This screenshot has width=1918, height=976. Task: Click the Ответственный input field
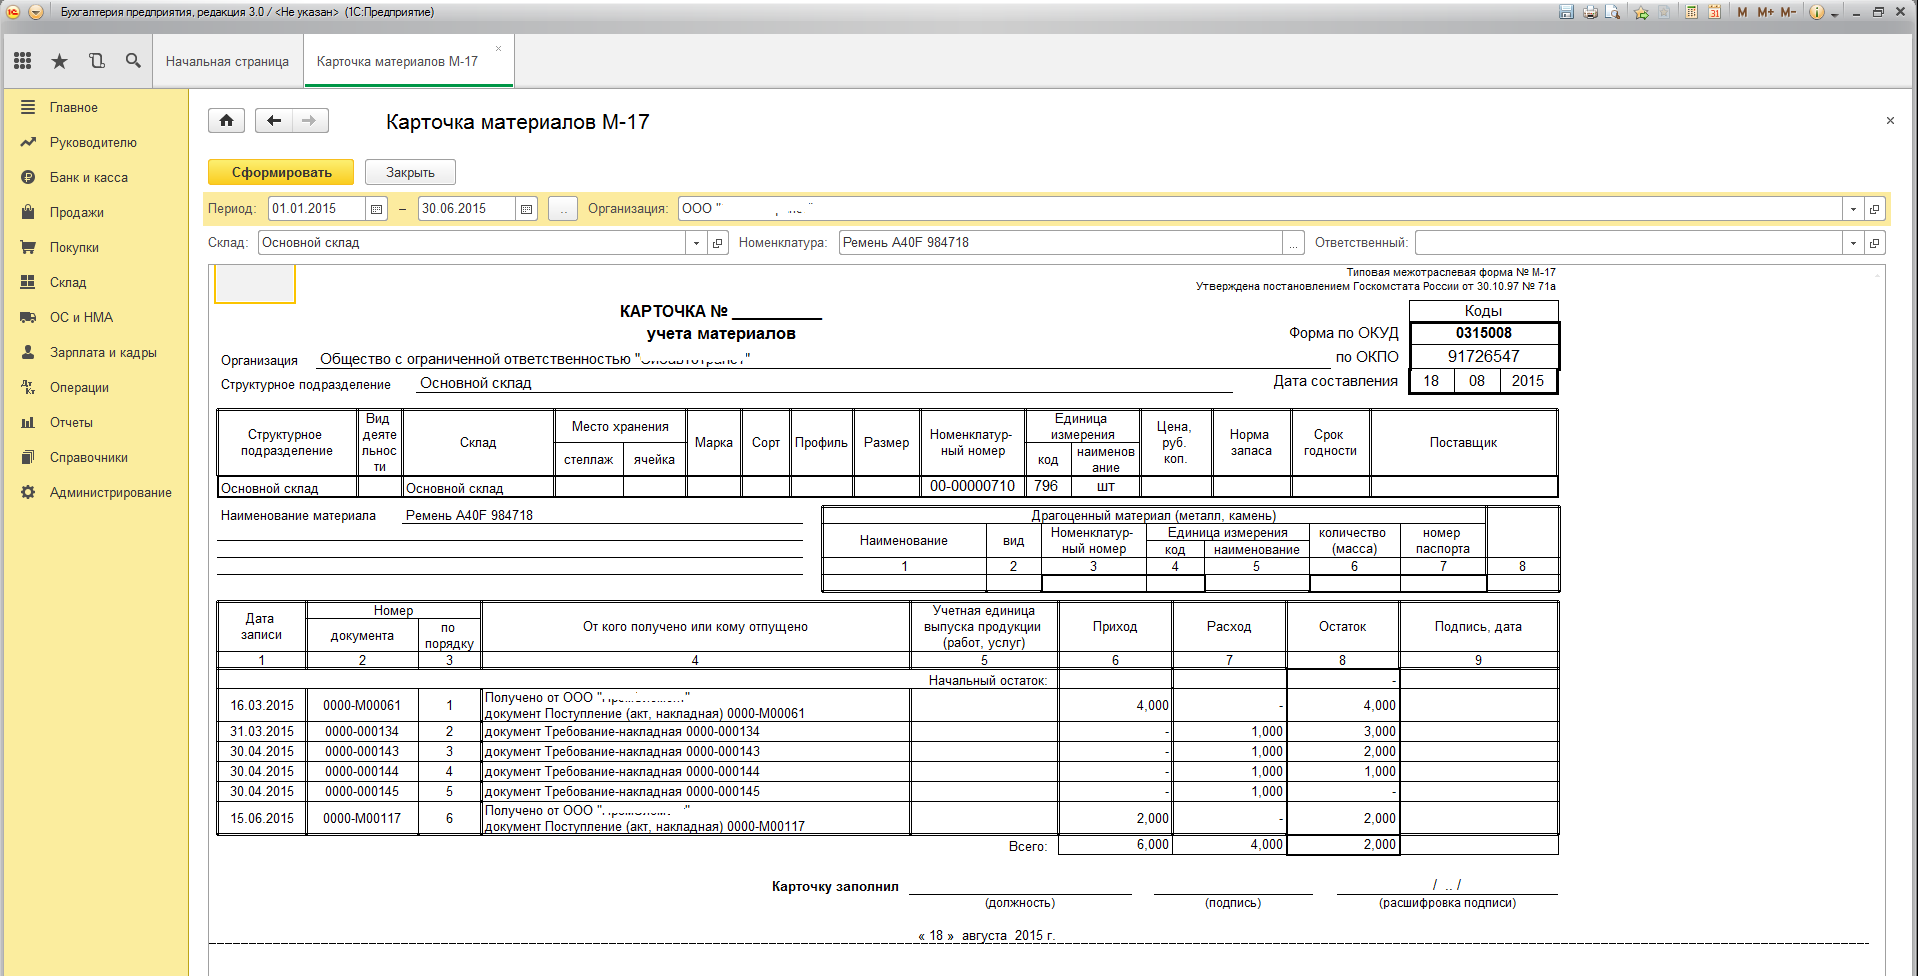pyautogui.click(x=1629, y=243)
